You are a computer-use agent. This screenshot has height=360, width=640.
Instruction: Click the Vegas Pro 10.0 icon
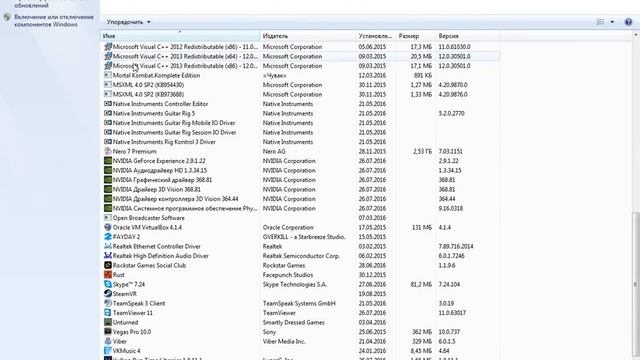(x=108, y=332)
